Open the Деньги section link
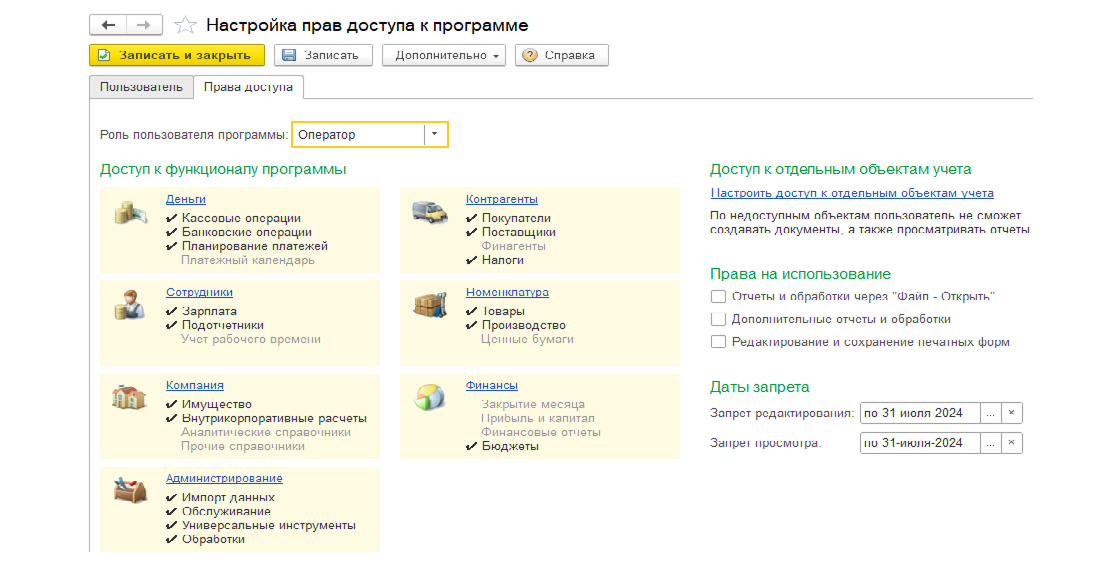1120x570 pixels. point(186,199)
